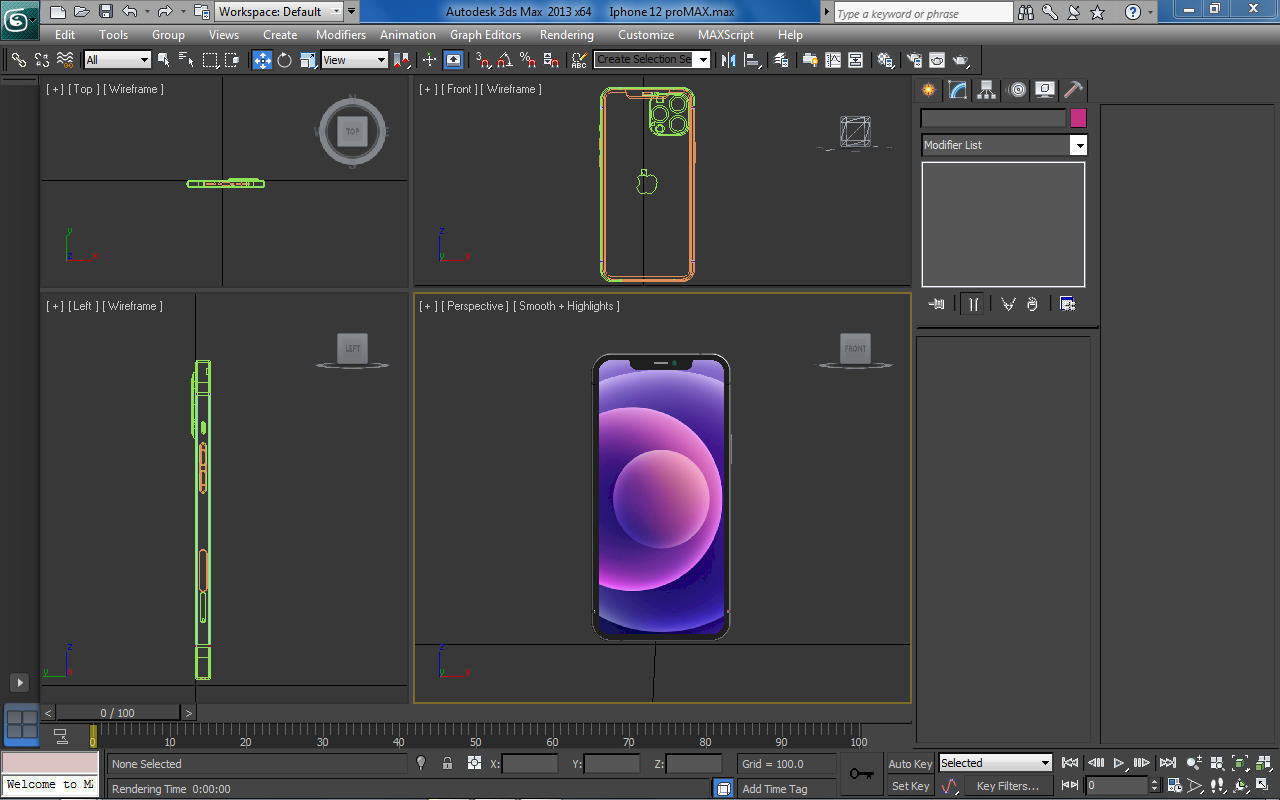
Task: Click the Mirror tool in the toolbar
Action: (x=728, y=60)
